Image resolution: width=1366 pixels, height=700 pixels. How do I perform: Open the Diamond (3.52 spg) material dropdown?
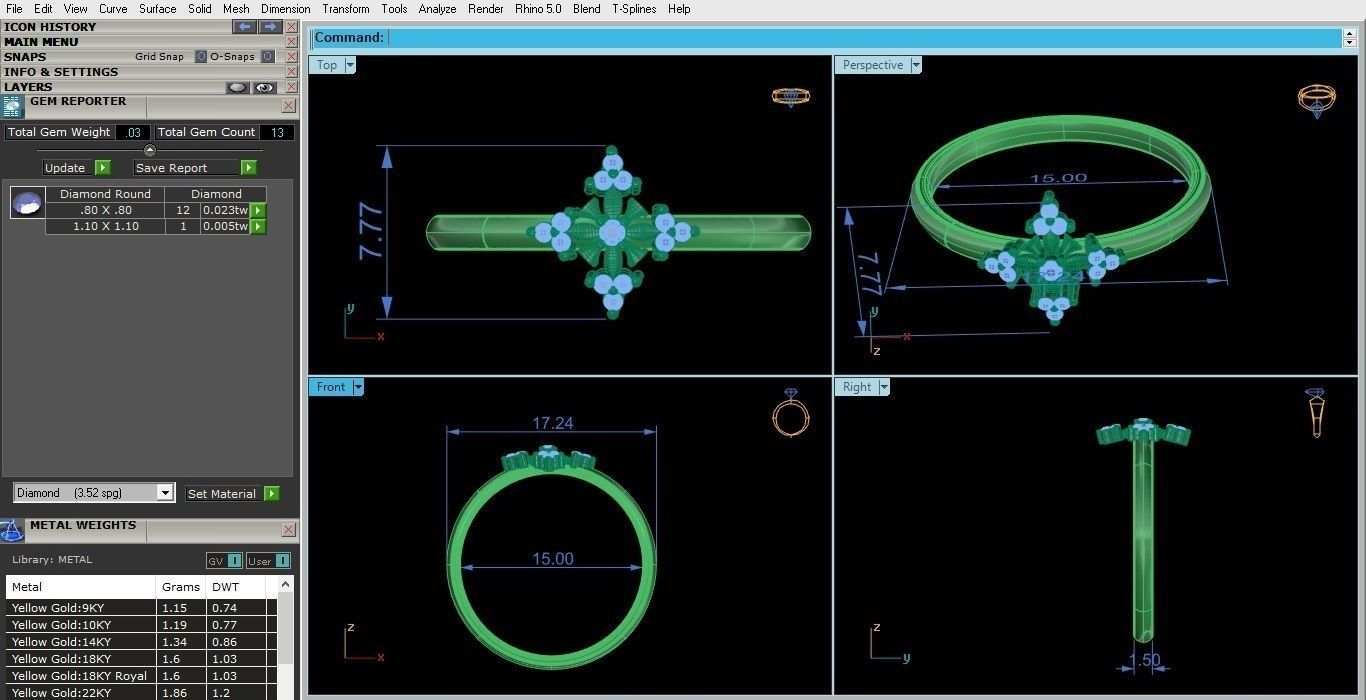coord(165,493)
